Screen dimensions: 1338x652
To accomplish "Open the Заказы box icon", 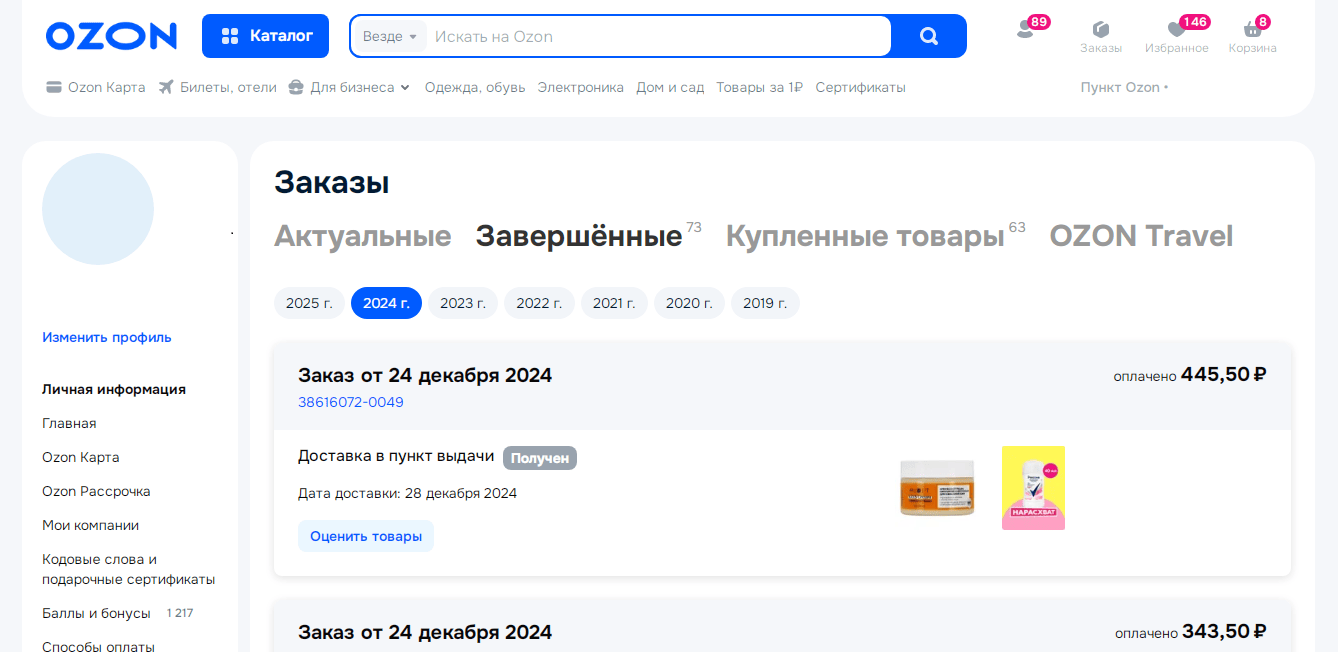I will [1101, 29].
